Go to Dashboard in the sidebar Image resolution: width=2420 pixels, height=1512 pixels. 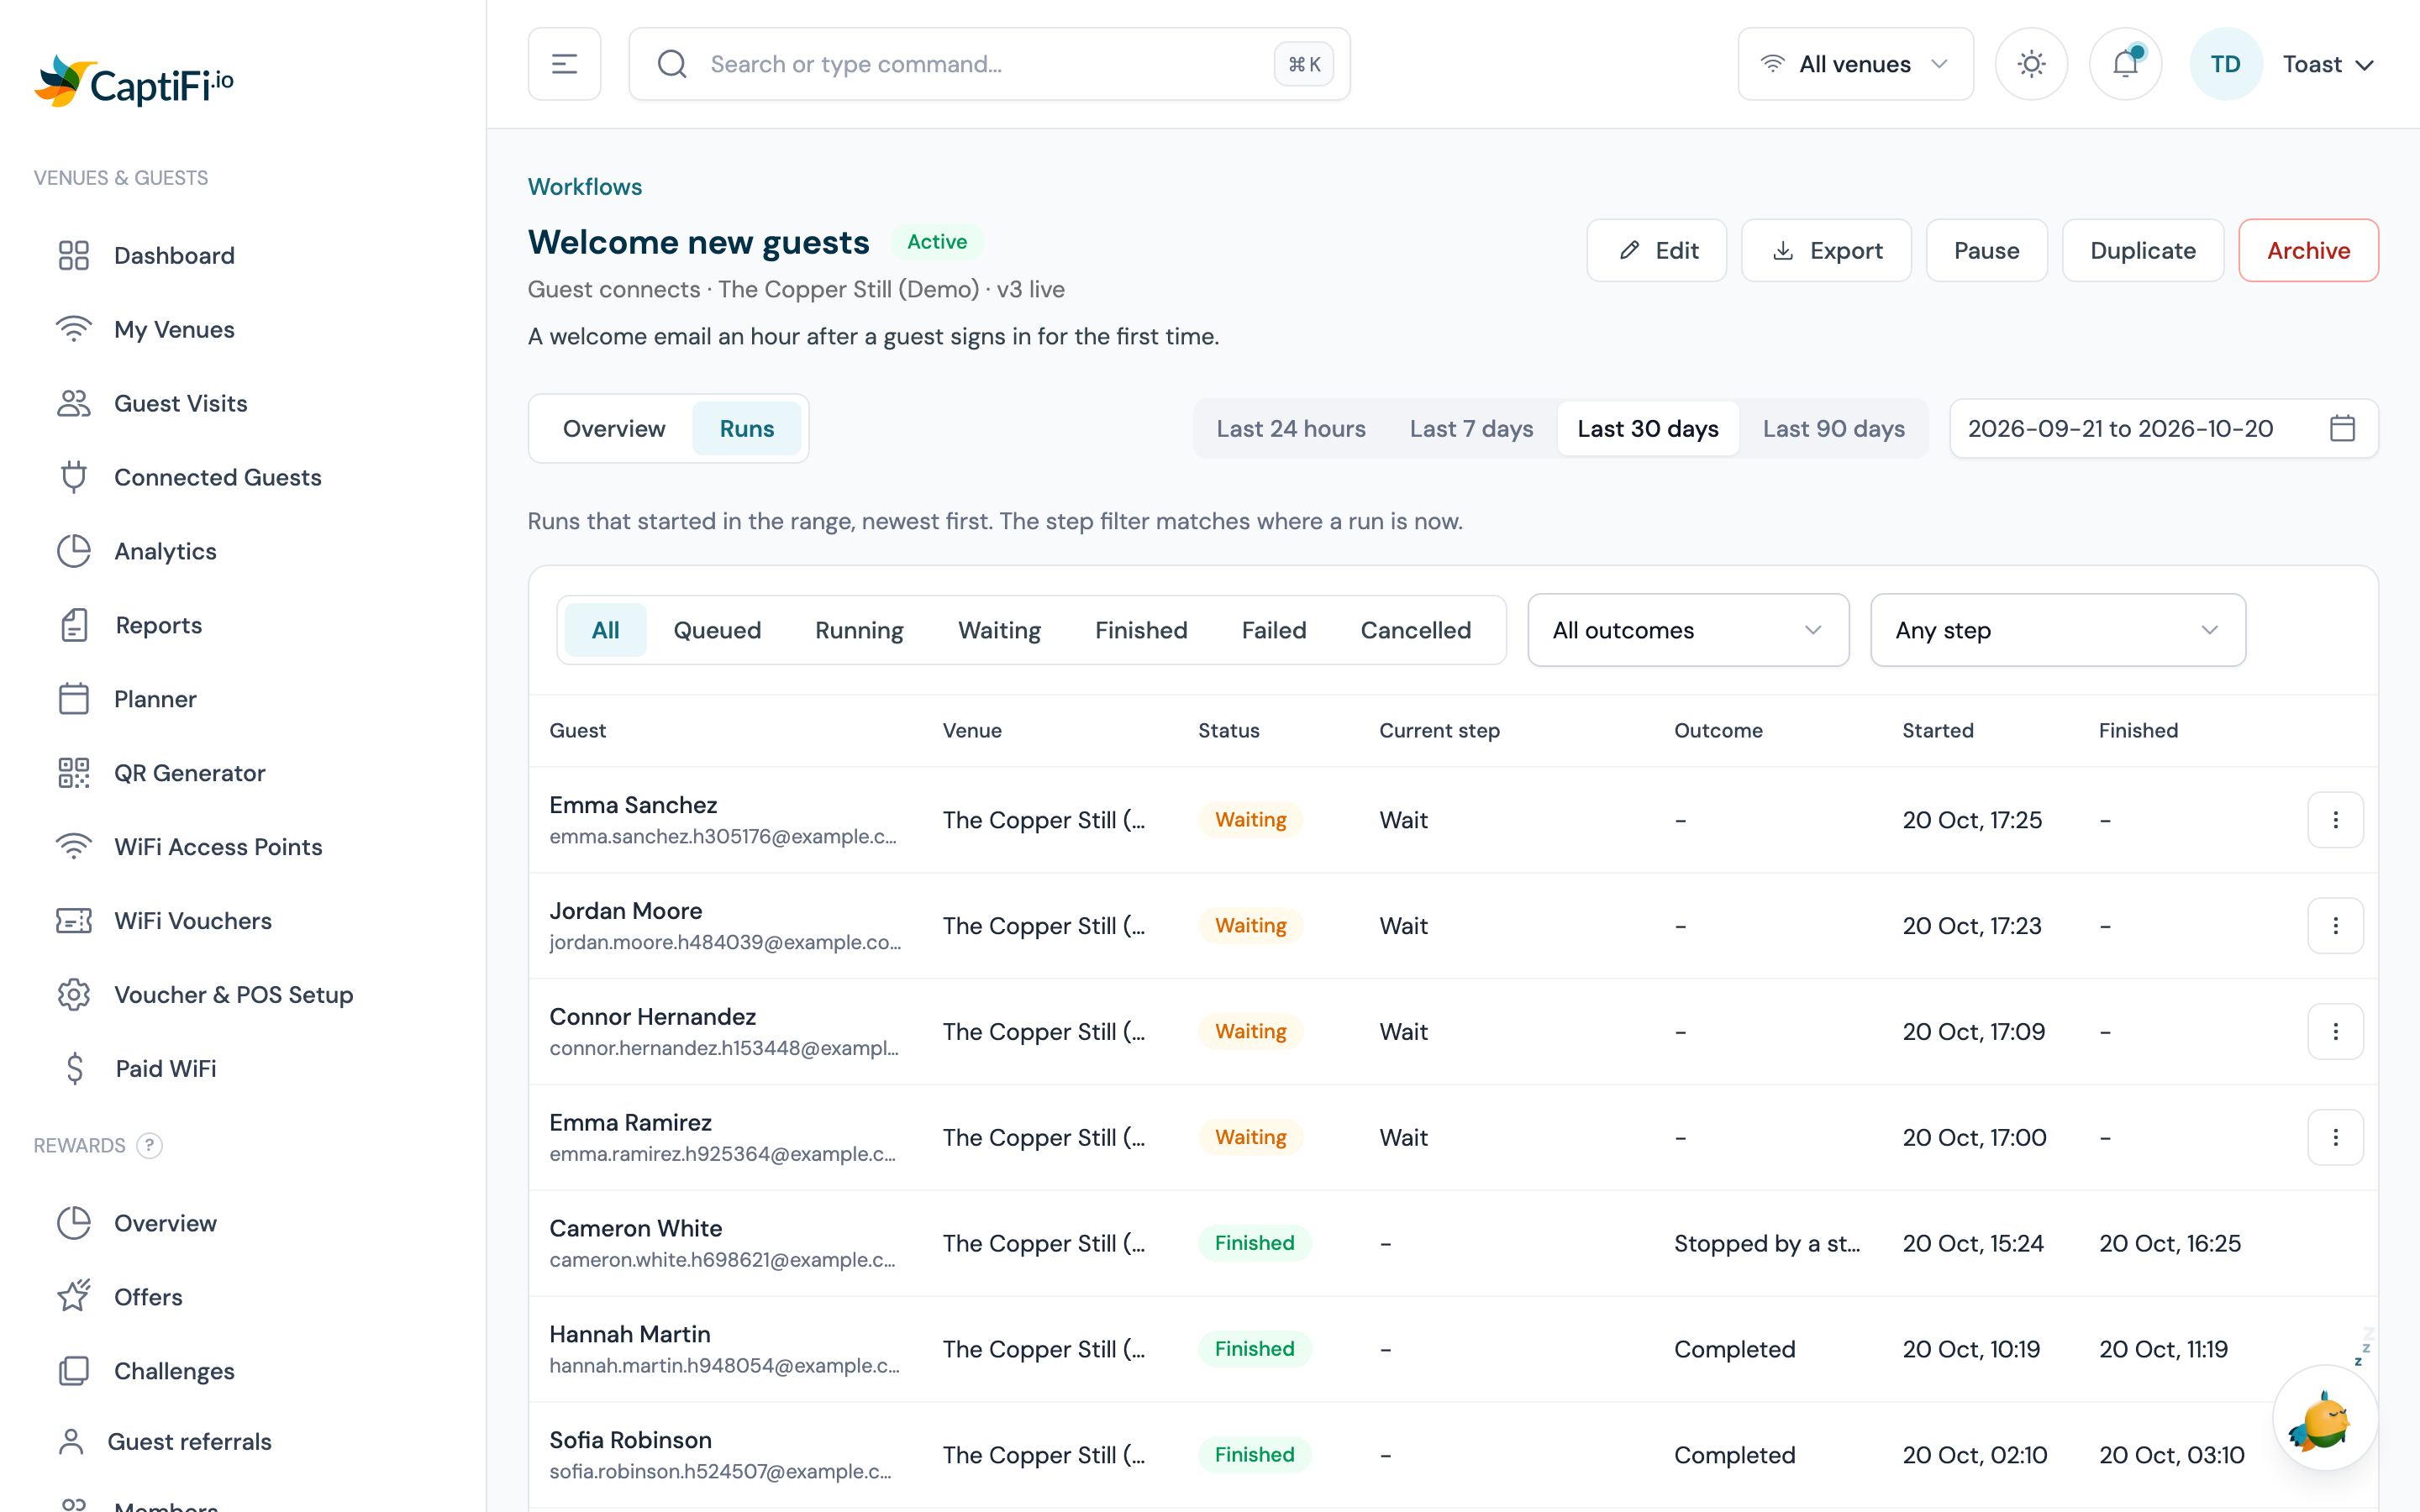[243, 255]
